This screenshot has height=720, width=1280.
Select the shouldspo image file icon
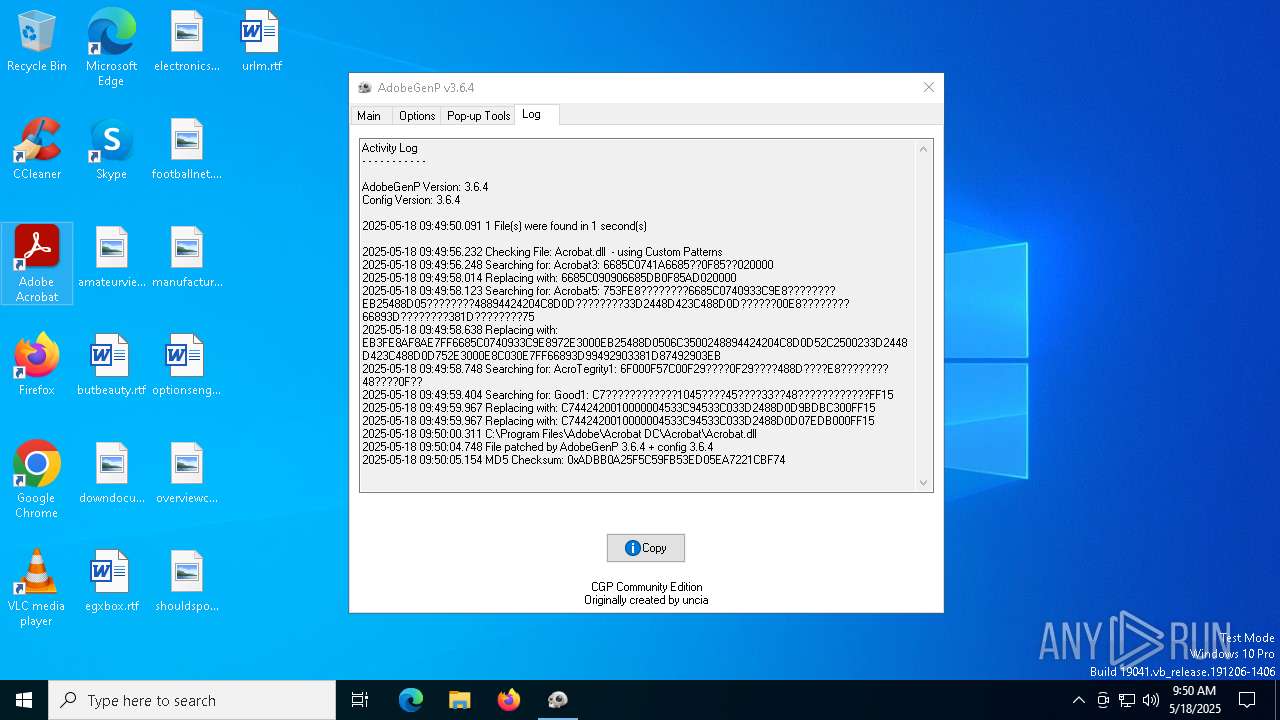(186, 581)
